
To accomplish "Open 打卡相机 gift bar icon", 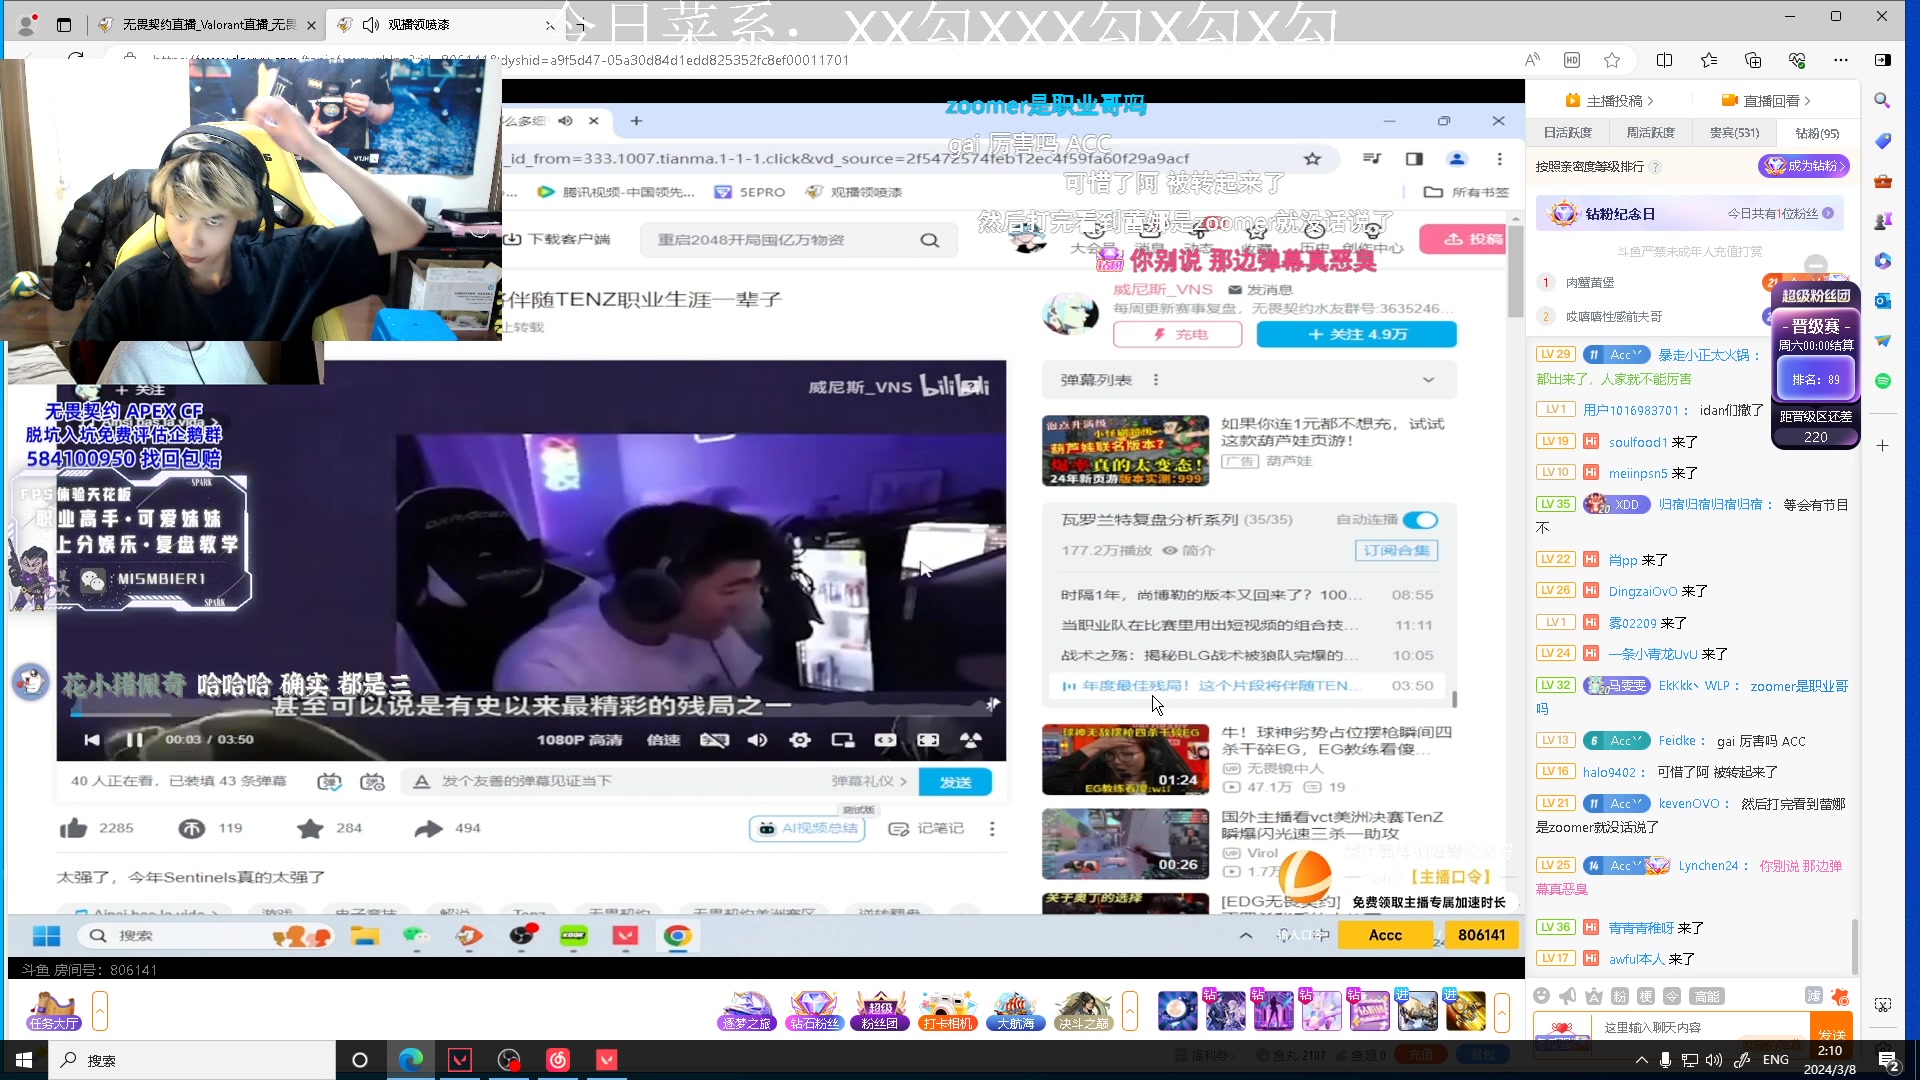I will (x=948, y=1011).
